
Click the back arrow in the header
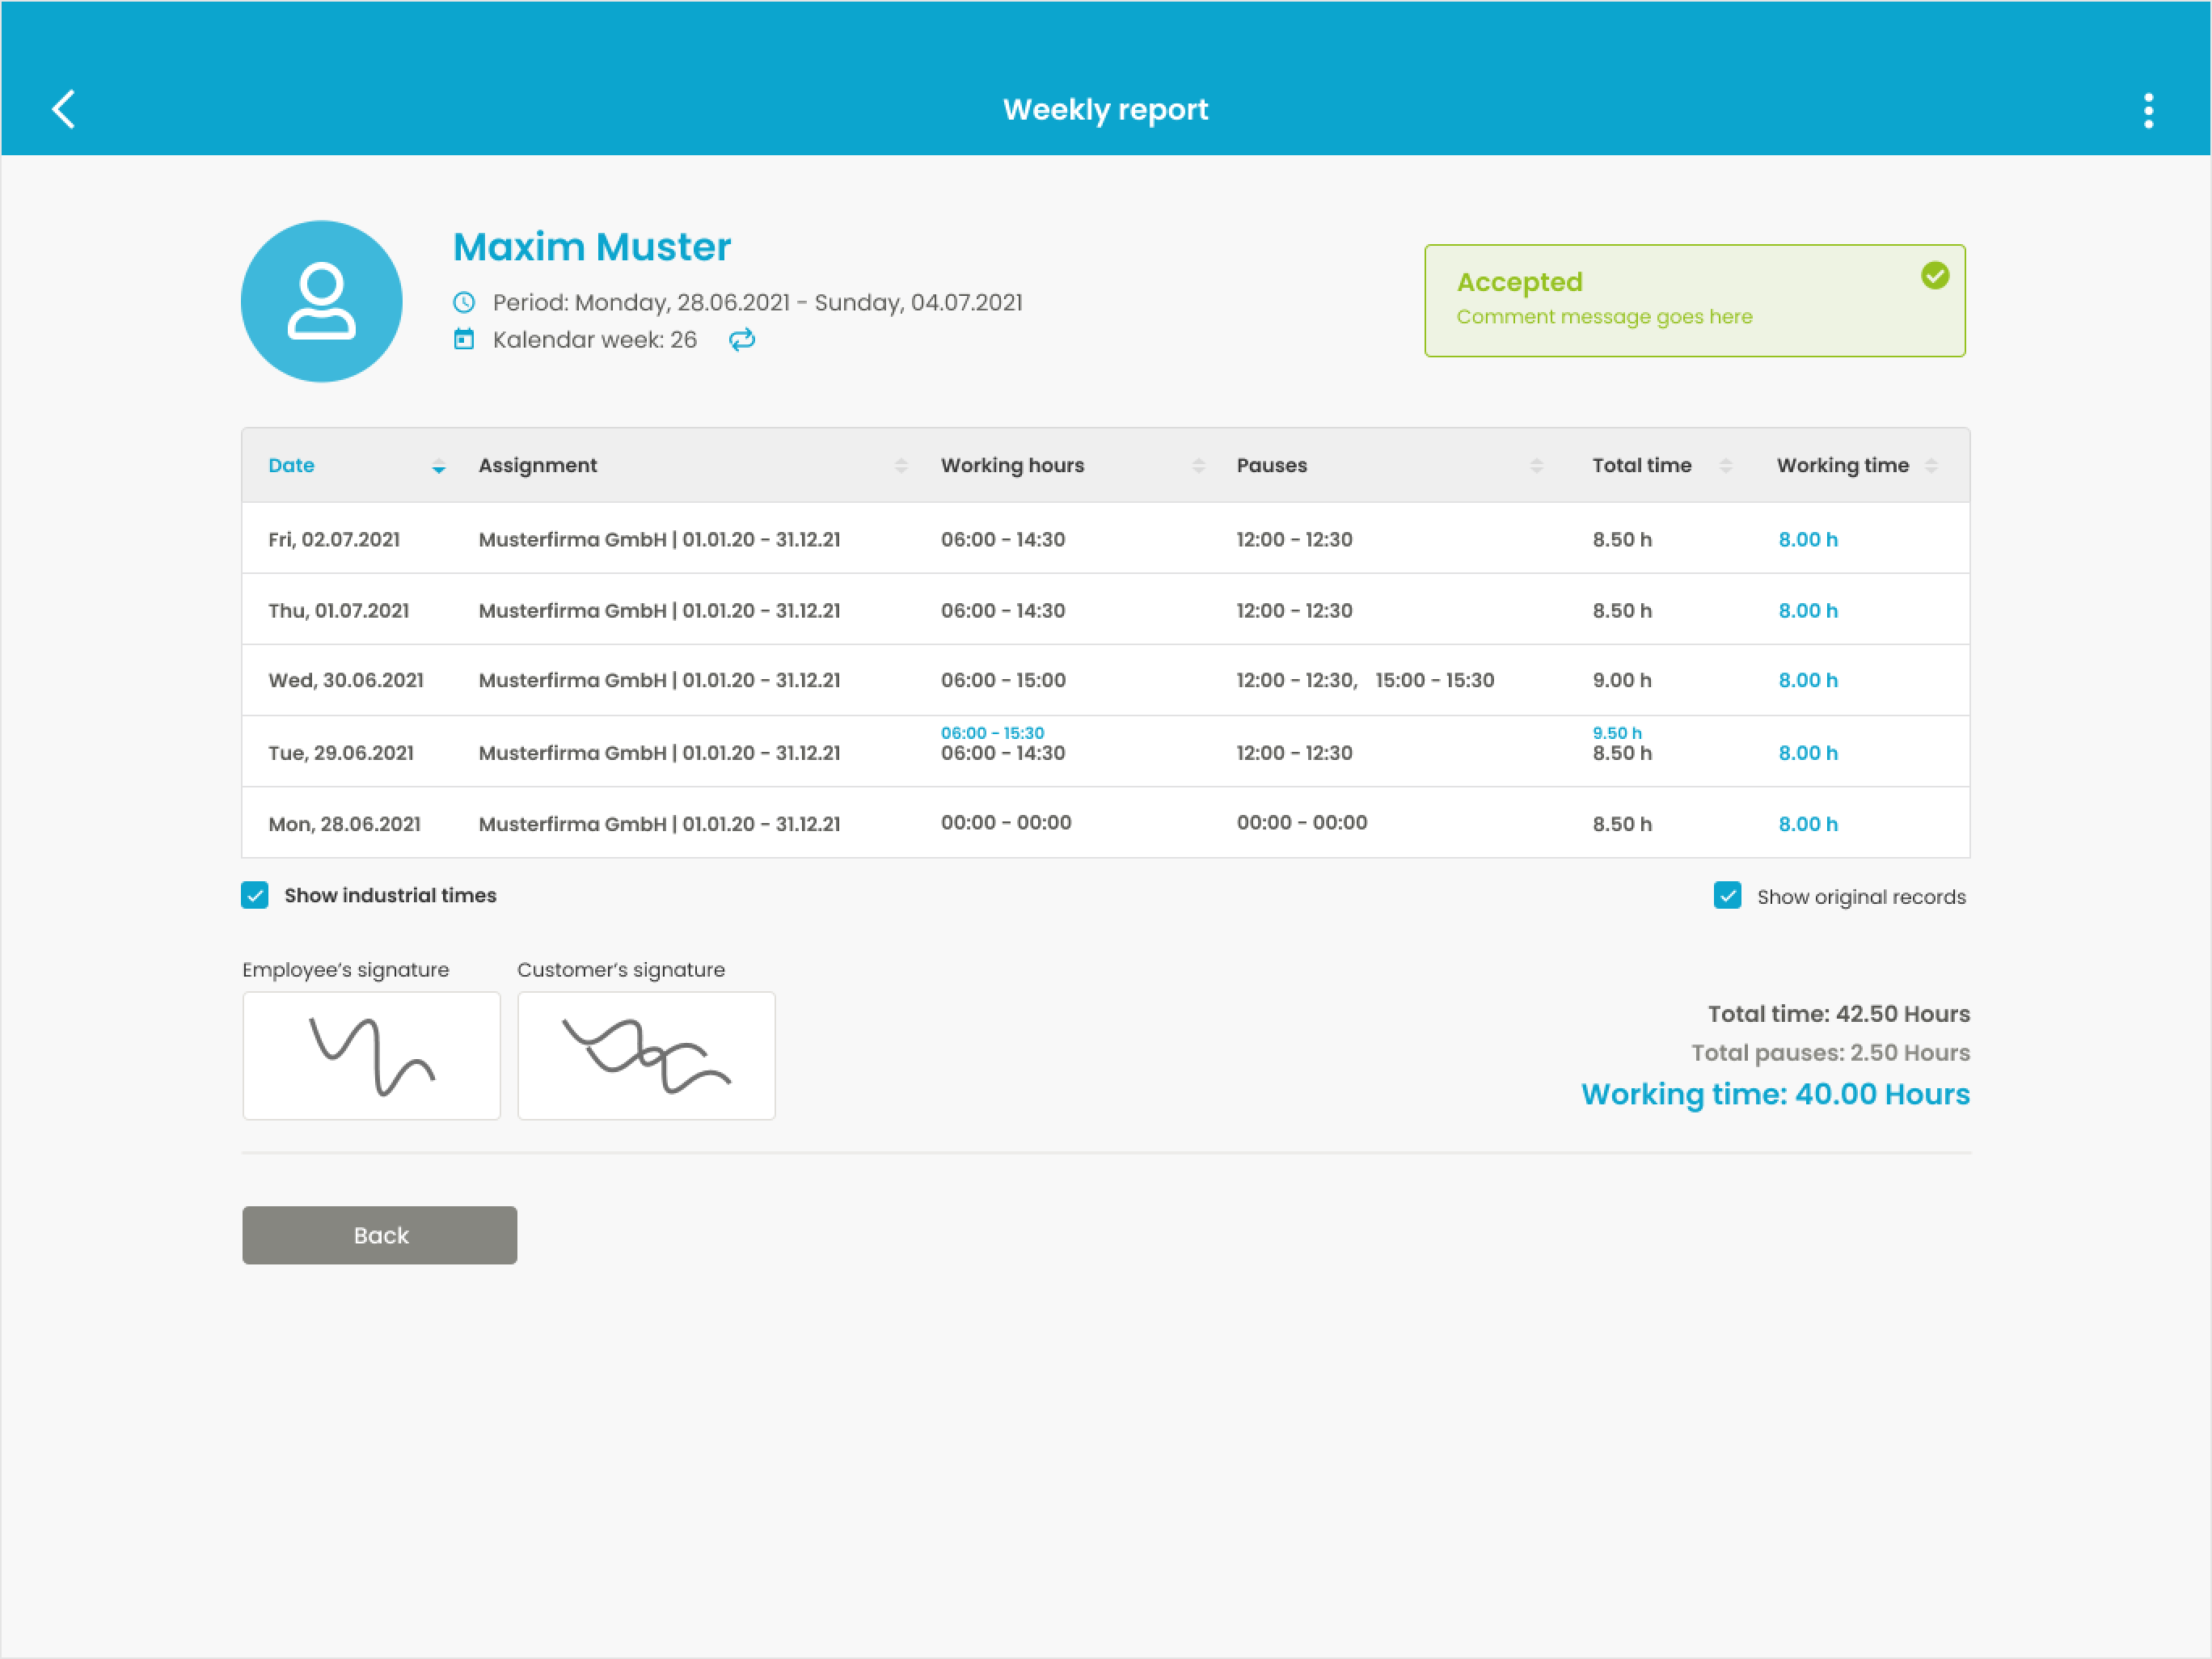tap(64, 109)
